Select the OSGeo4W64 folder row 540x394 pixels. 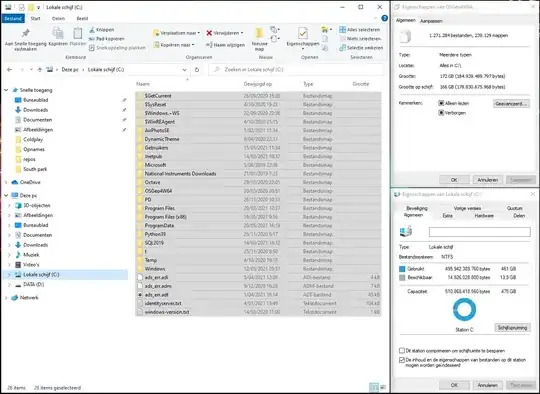(258, 191)
